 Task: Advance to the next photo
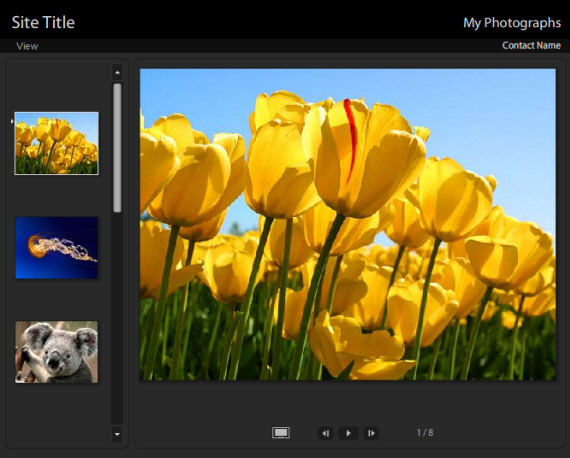click(371, 433)
